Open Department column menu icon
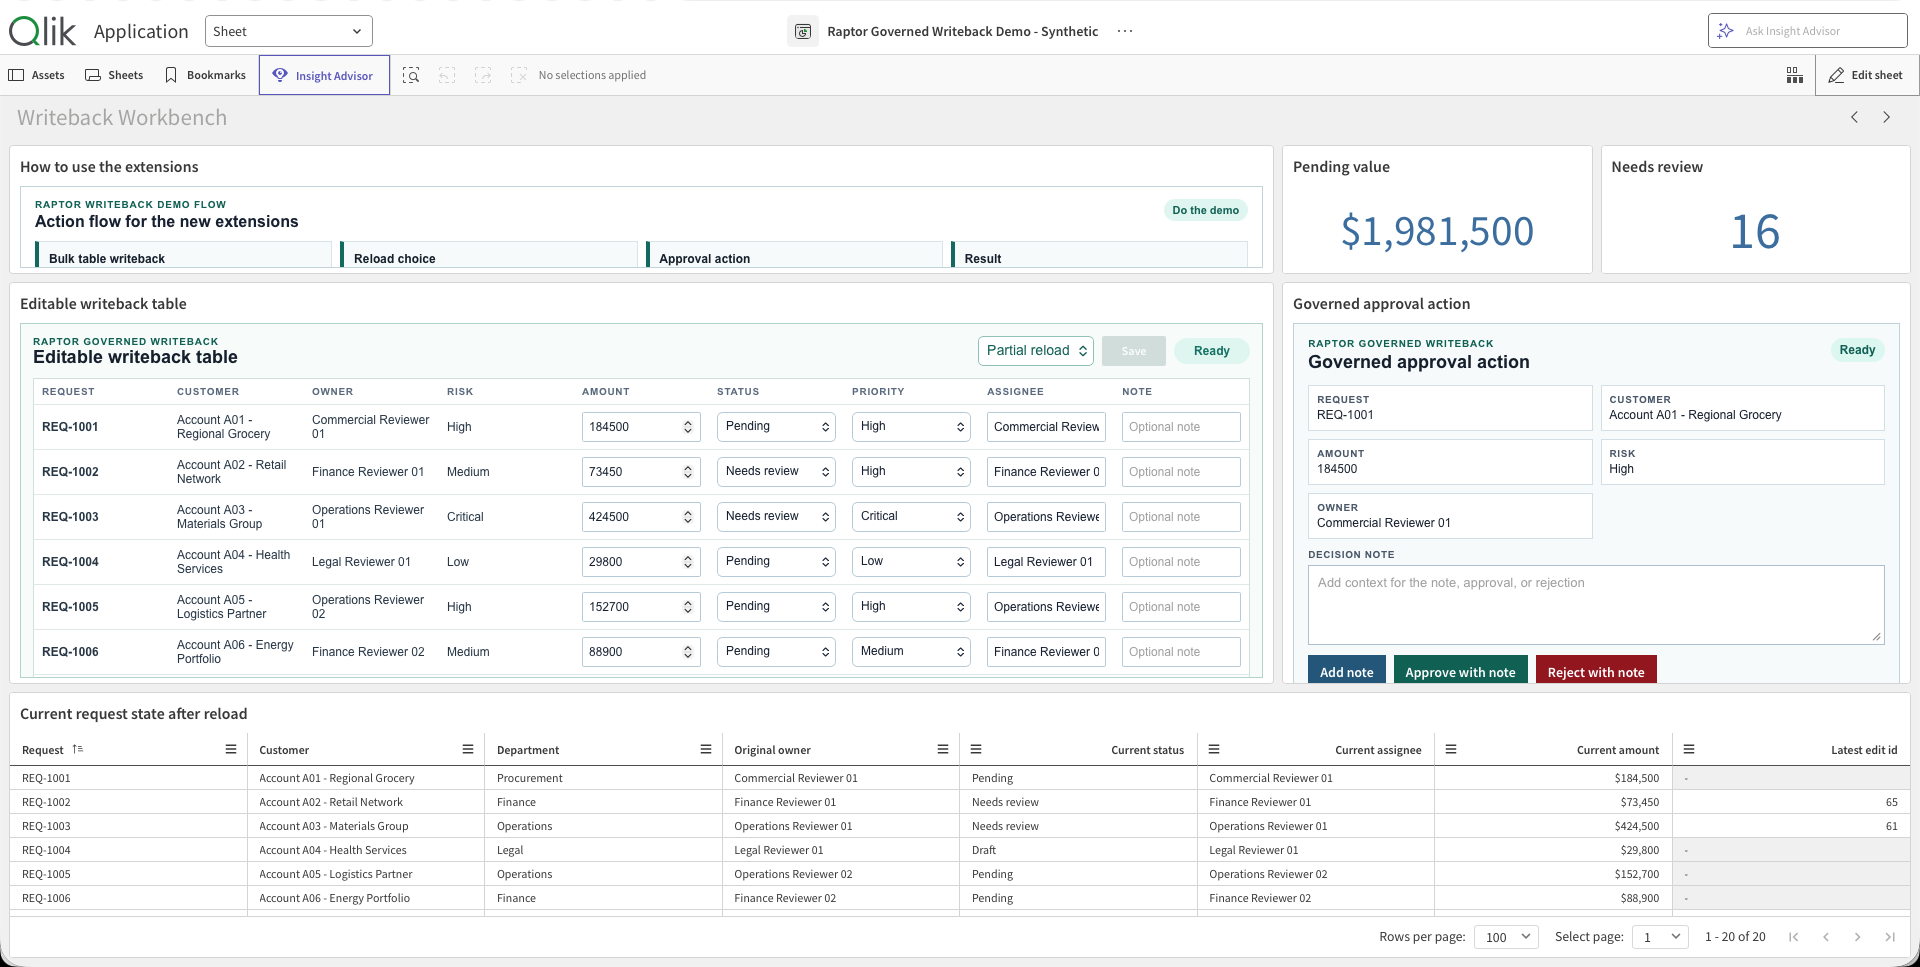Viewport: 1920px width, 967px height. tap(706, 749)
